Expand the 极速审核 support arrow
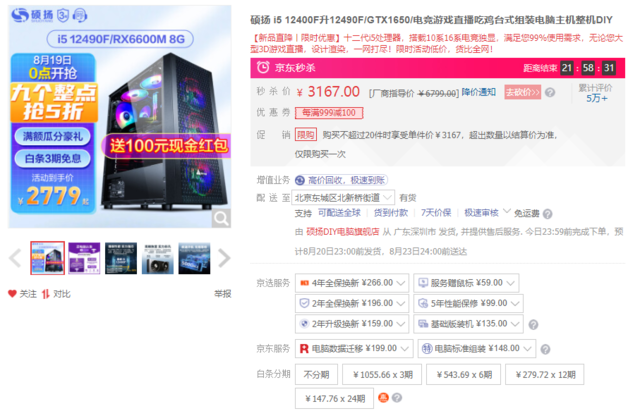 [x=507, y=211]
